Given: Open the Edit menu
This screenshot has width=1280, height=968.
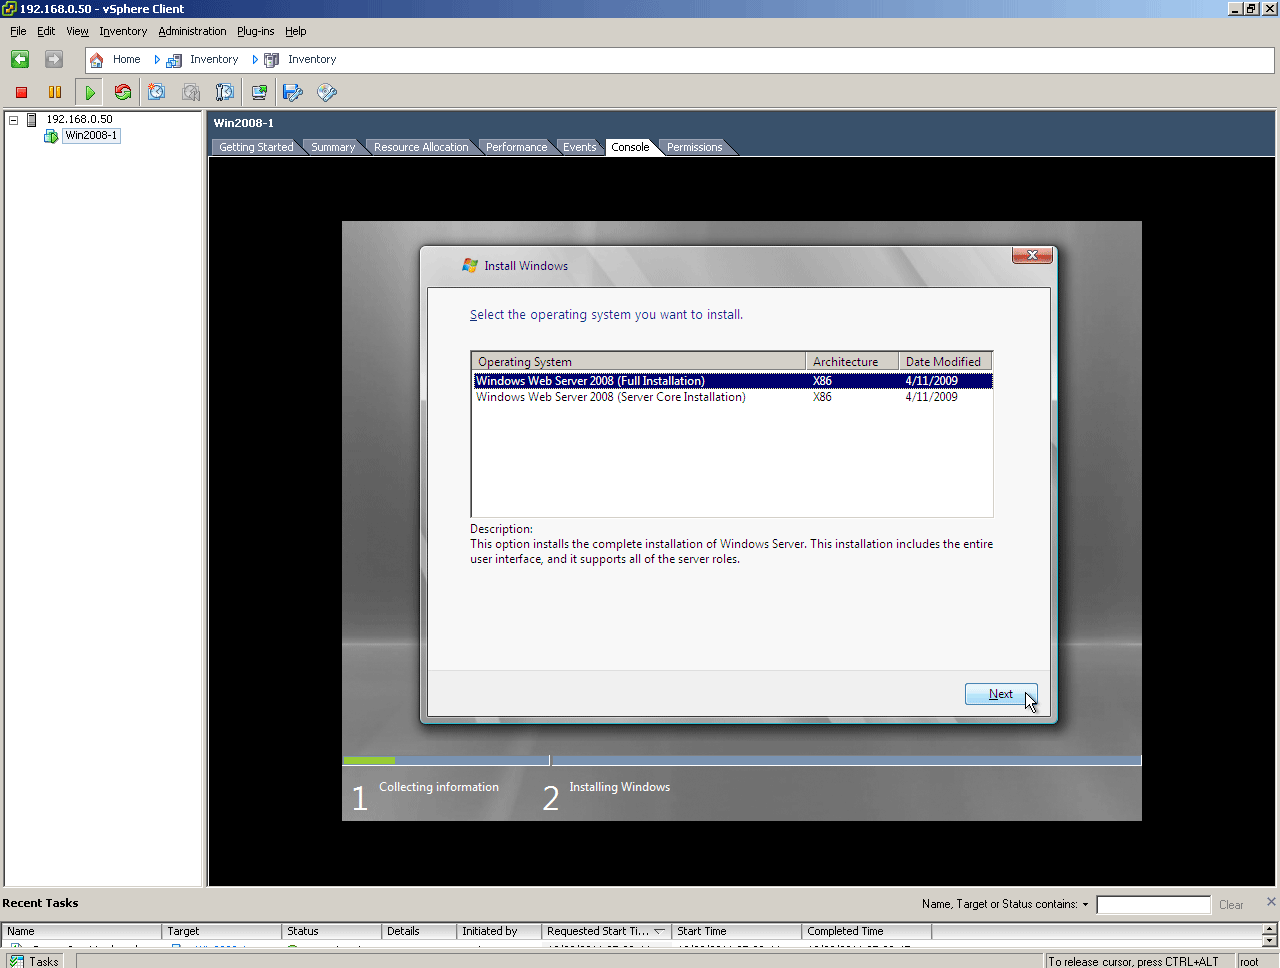Looking at the screenshot, I should tap(46, 31).
